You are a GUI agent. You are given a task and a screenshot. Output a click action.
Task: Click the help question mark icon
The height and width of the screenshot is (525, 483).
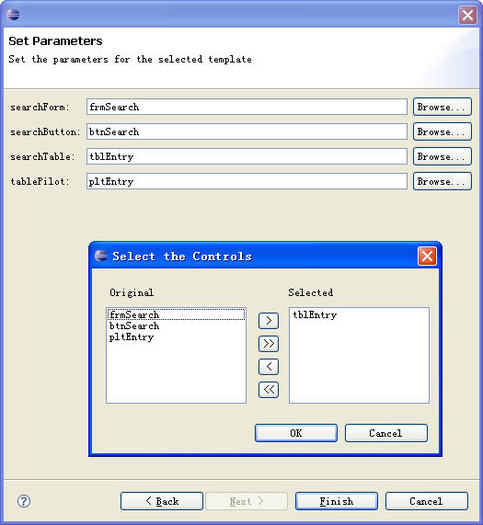click(x=24, y=501)
